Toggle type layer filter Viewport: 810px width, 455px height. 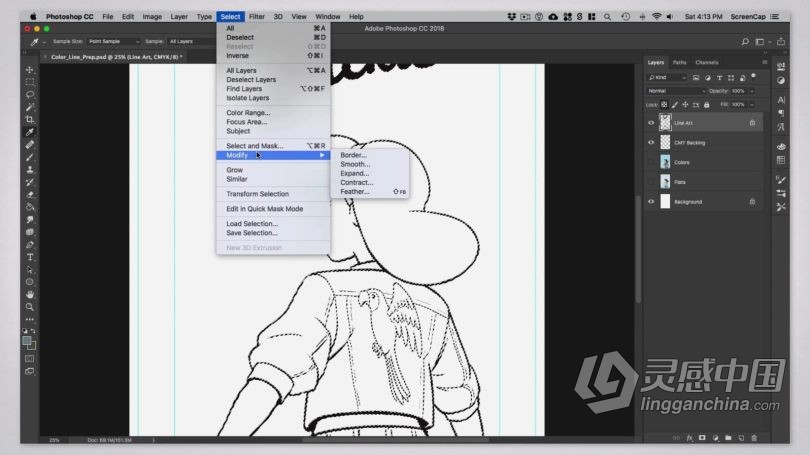coord(719,78)
